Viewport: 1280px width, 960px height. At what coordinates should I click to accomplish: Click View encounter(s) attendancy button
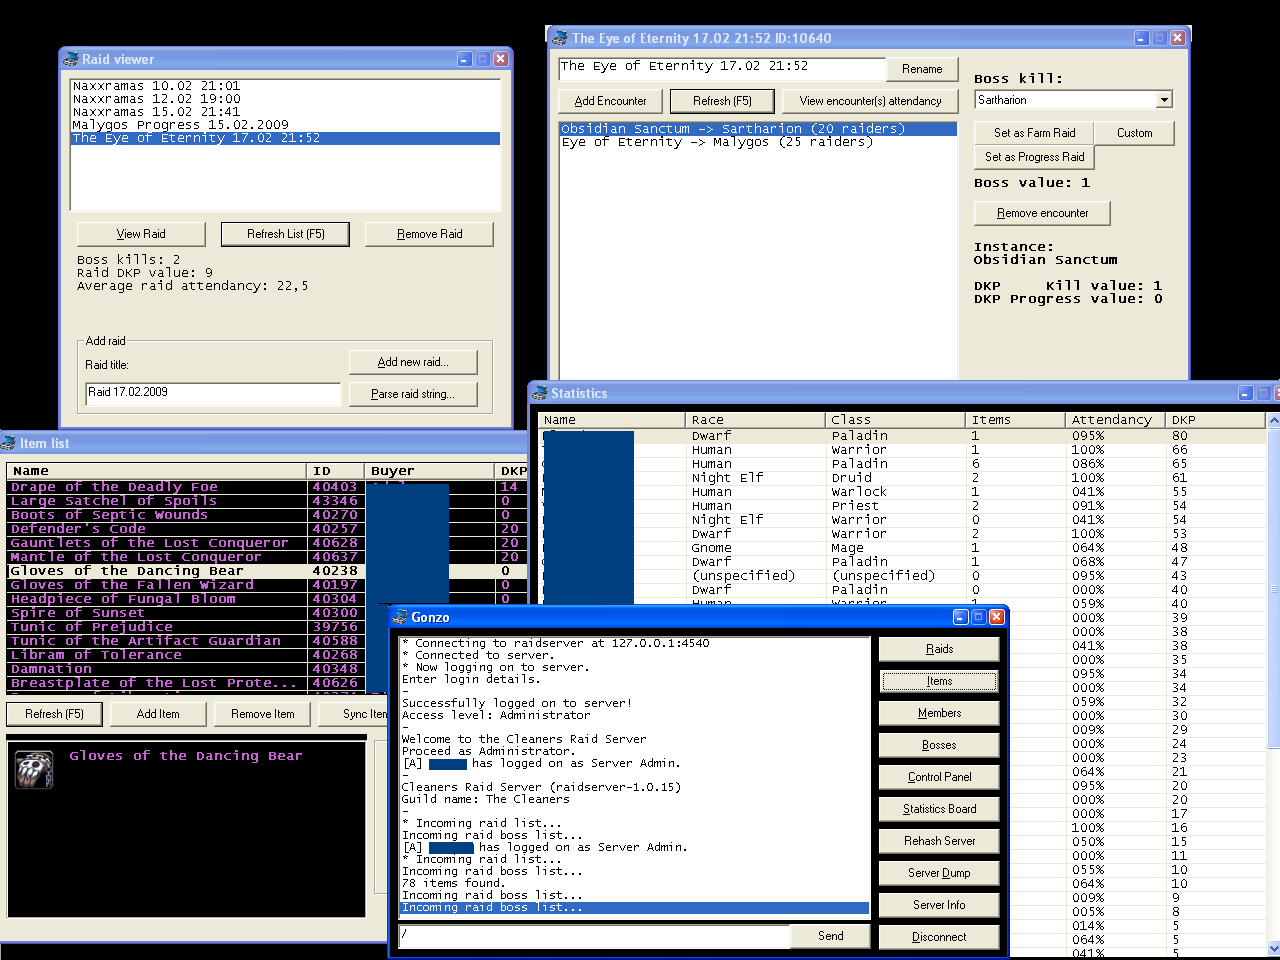[870, 101]
